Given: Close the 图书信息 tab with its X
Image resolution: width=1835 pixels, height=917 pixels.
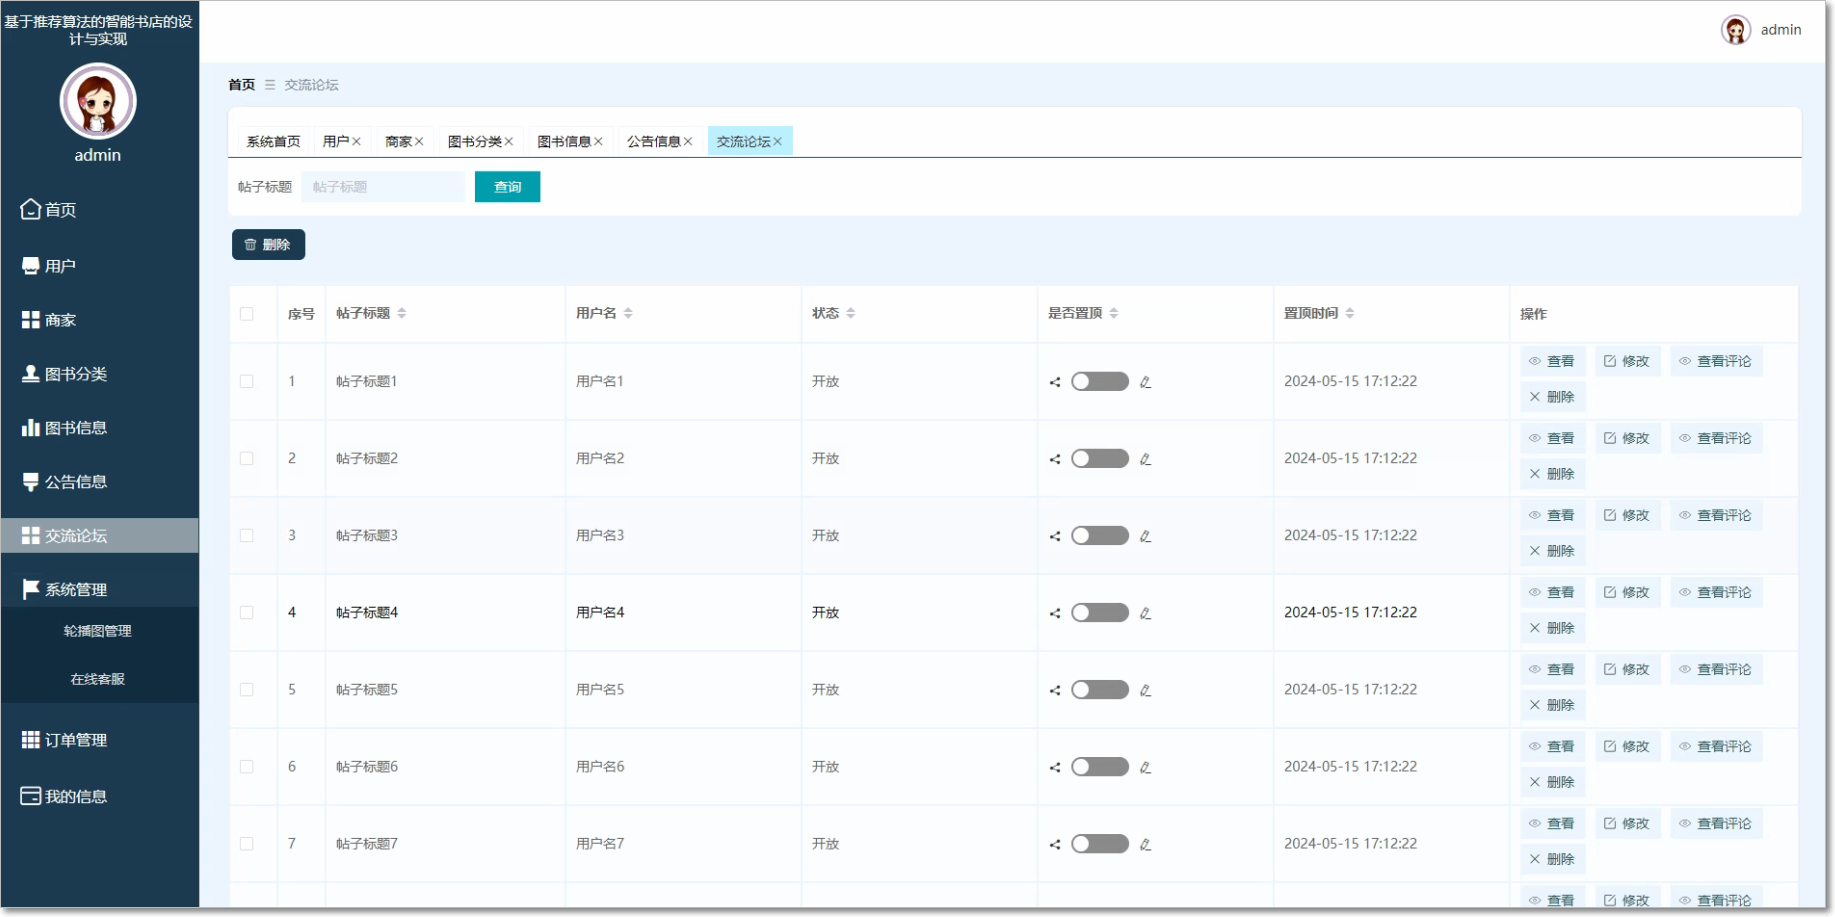Looking at the screenshot, I should tap(598, 142).
